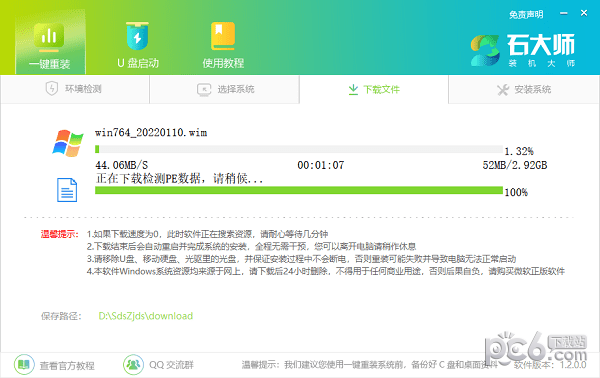Minimize the 石大师 window
This screenshot has width=600, height=378.
pos(564,13)
